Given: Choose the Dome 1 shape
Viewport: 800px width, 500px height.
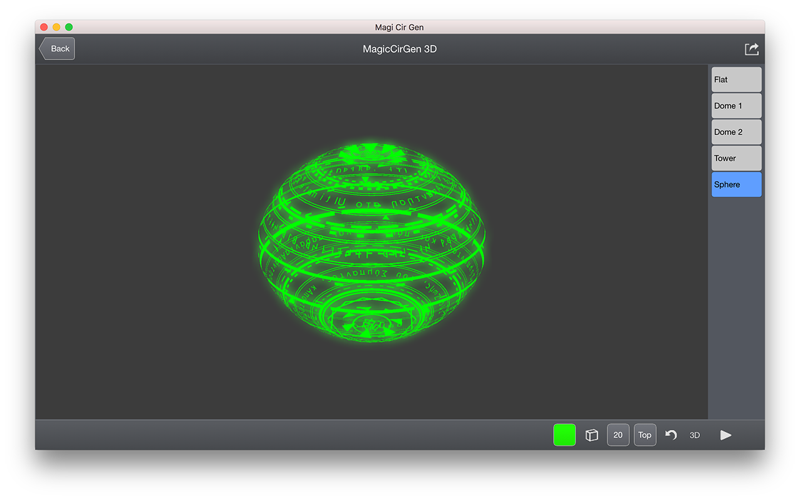Looking at the screenshot, I should coord(736,106).
